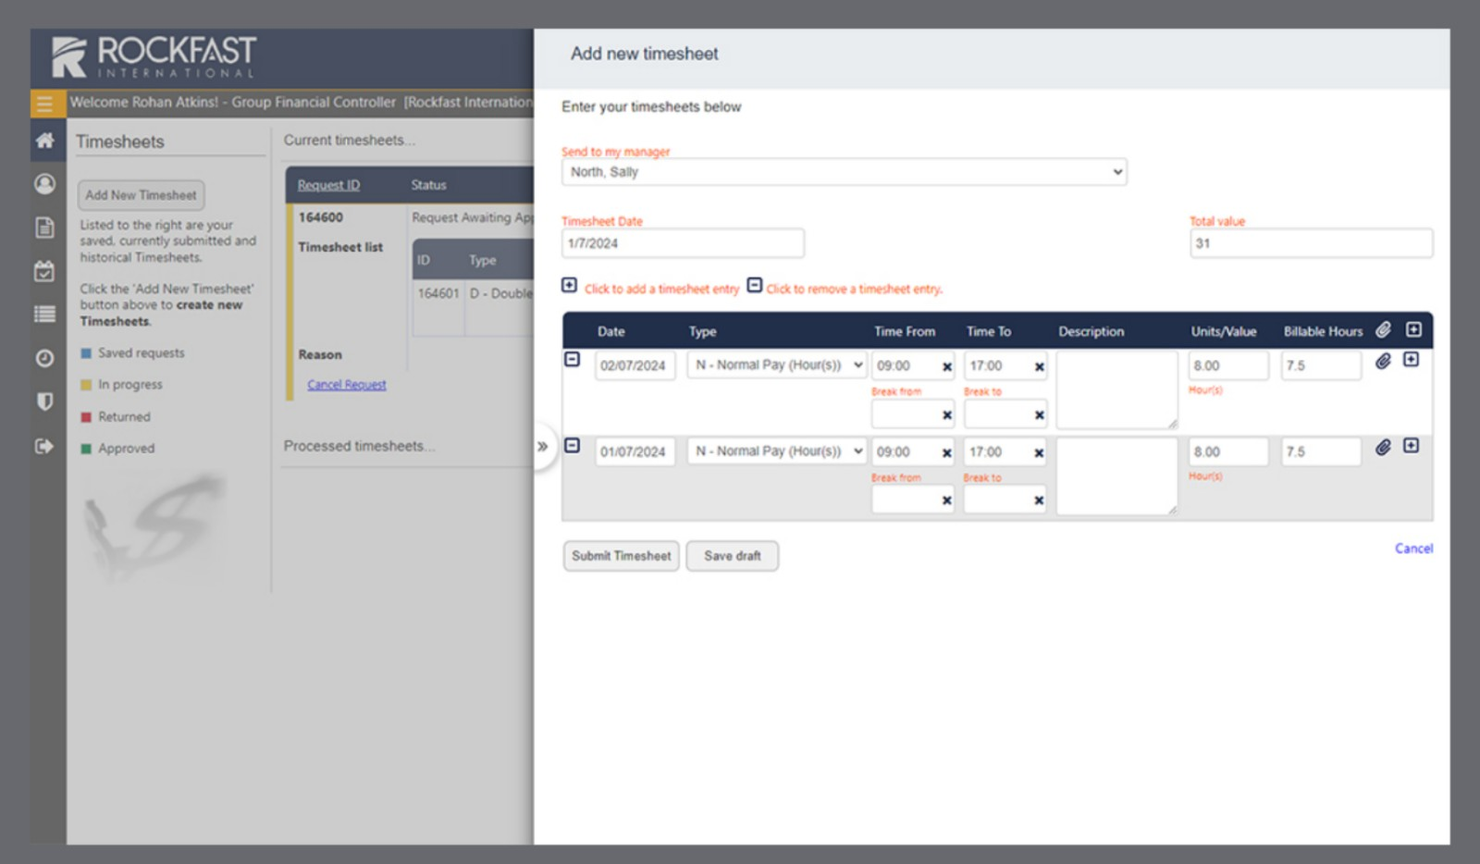Screen dimensions: 1480x864
Task: Open the home icon in the sidebar
Action: tap(44, 141)
